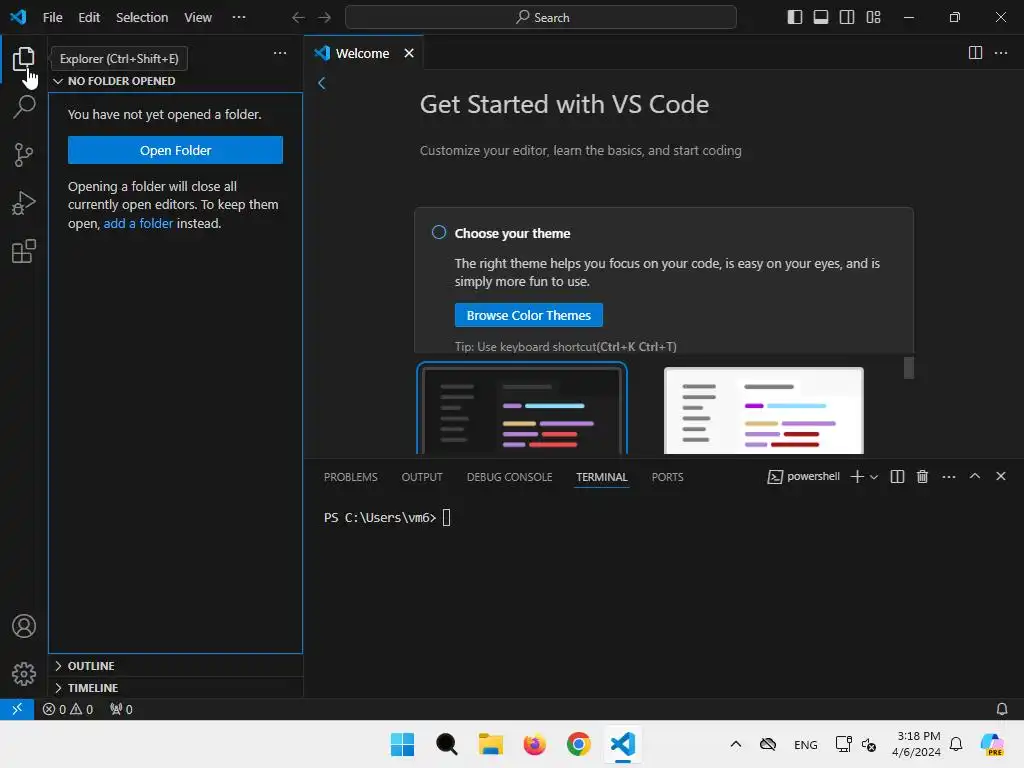Screen dimensions: 1024x768
Task: Open File Explorer from the taskbar
Action: coord(490,744)
